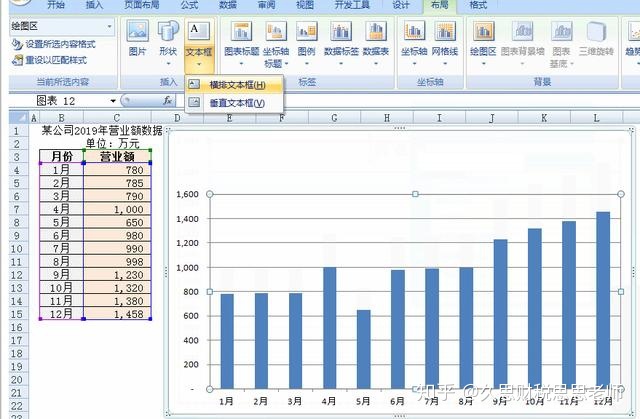Select row header 16
640x419 pixels.
17,327
